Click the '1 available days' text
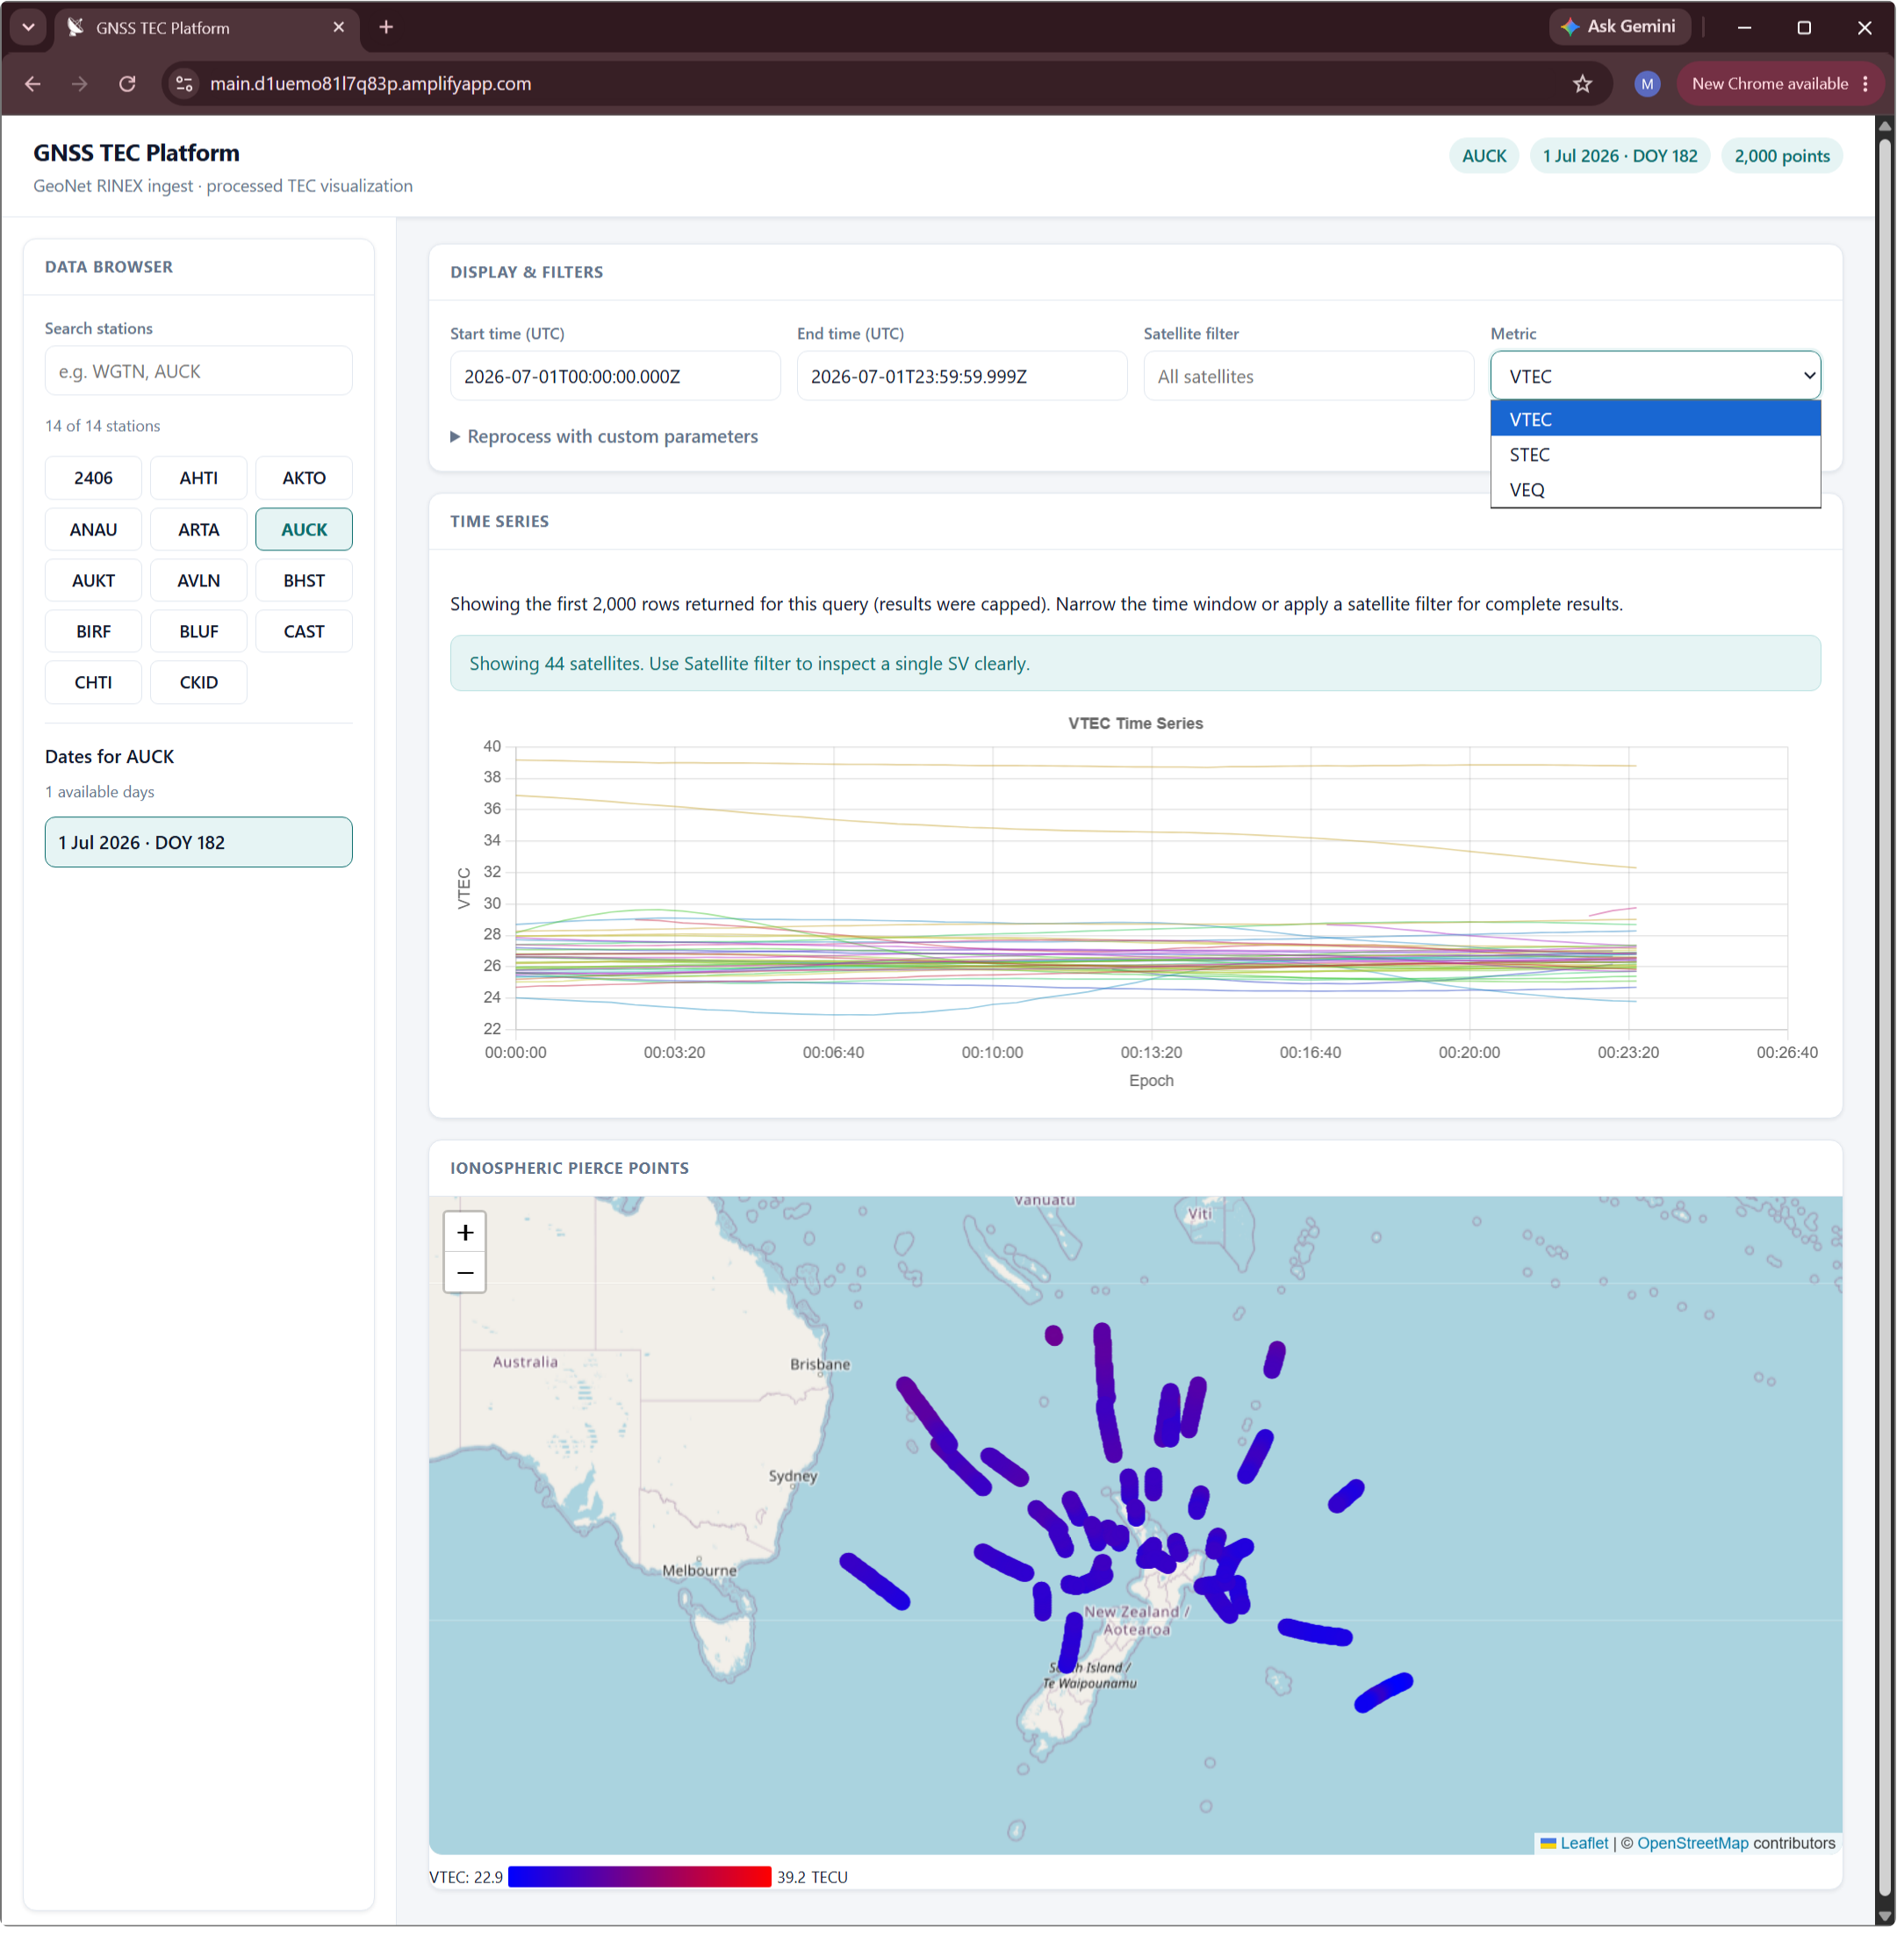 click(100, 794)
